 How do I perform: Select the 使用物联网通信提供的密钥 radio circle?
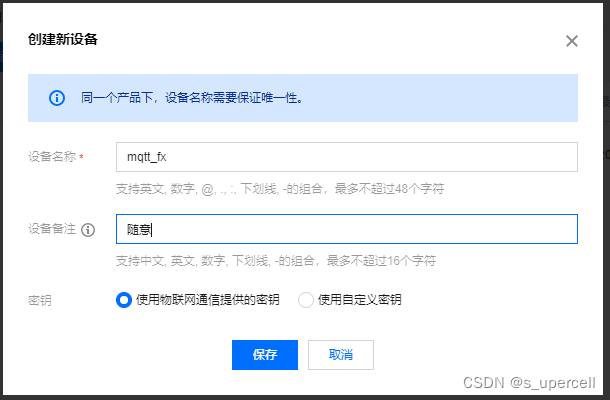point(124,300)
